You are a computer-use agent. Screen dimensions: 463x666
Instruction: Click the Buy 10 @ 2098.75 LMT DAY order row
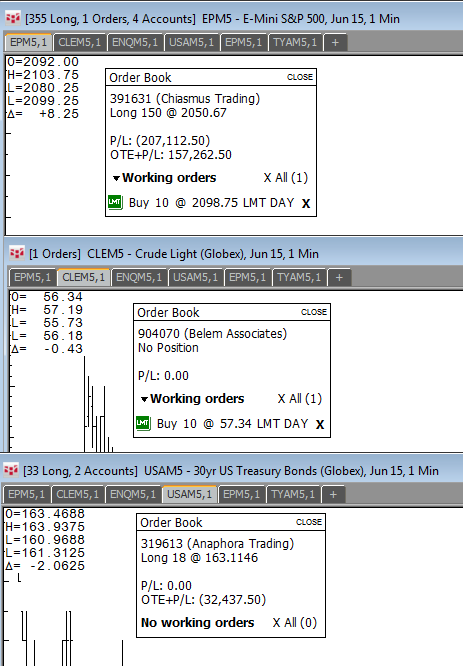tap(211, 203)
